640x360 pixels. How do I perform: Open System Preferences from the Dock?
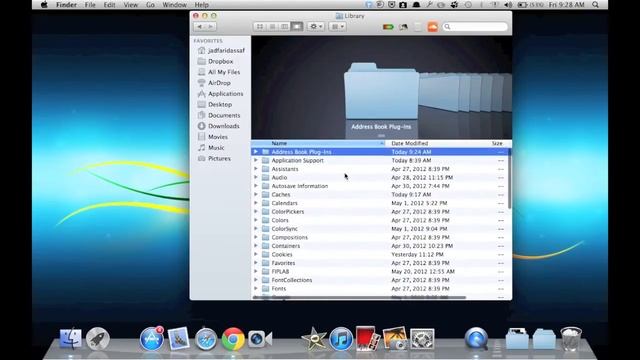click(x=422, y=339)
